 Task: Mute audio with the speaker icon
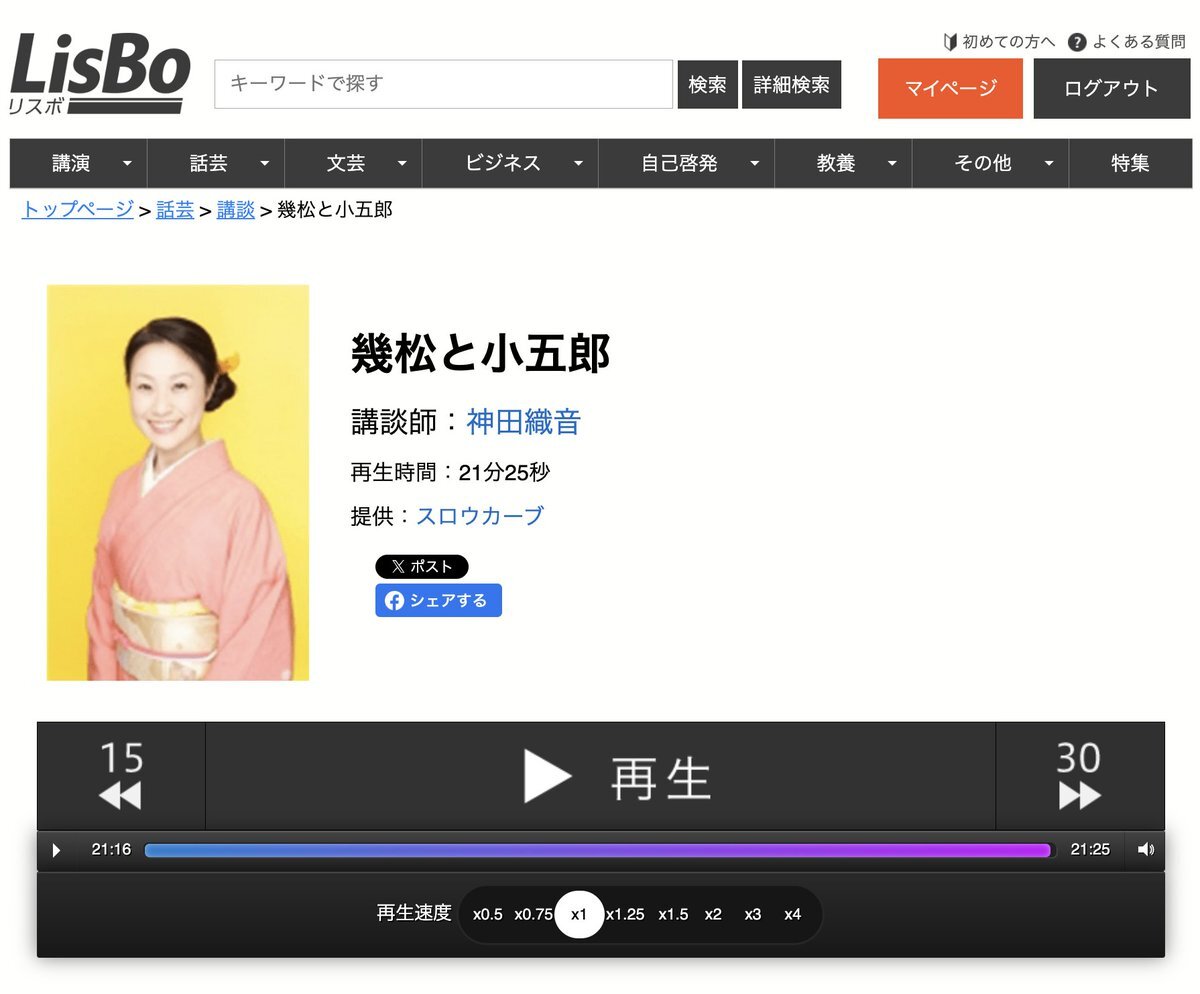[x=1146, y=850]
